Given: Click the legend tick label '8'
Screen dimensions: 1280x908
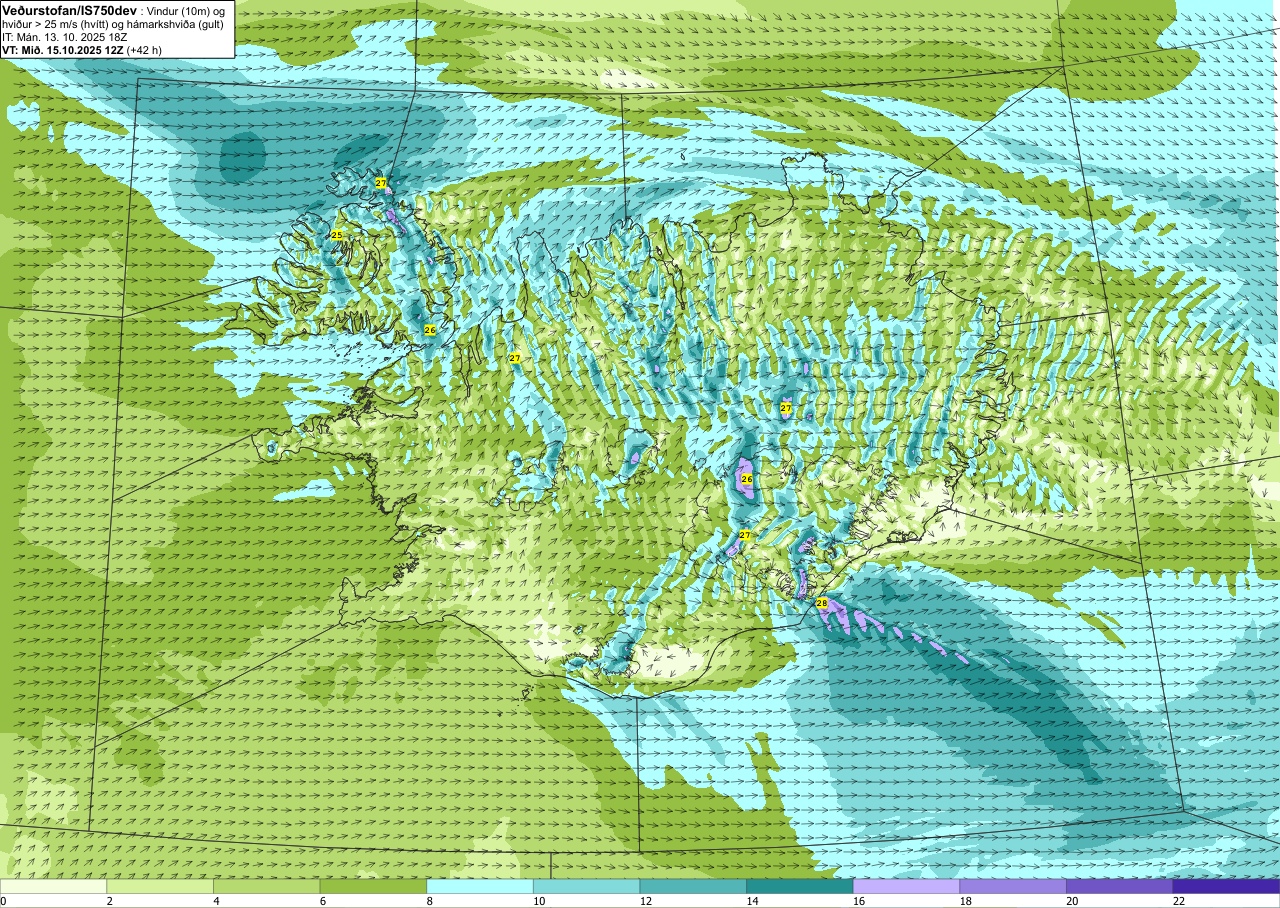Looking at the screenshot, I should (x=429, y=901).
